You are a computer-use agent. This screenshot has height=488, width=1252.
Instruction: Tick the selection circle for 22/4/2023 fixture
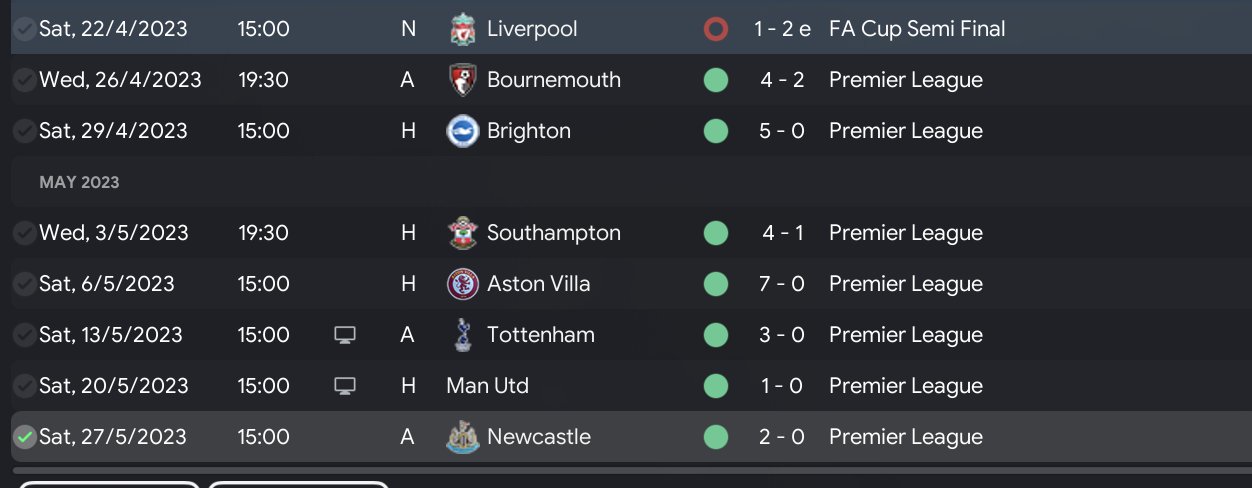[x=25, y=29]
